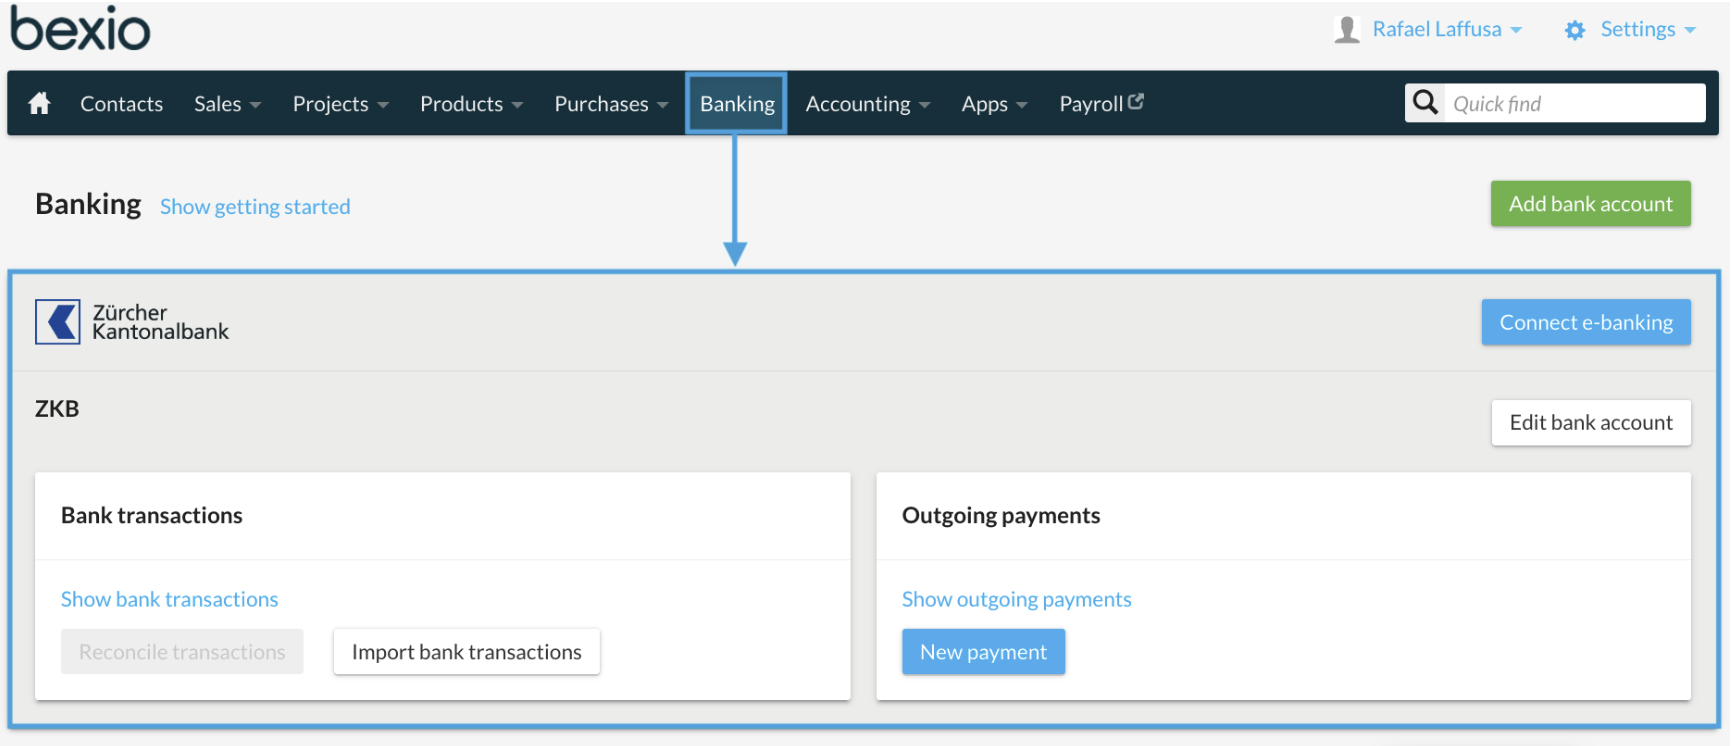Click the home icon in navigation bar
Viewport: 1734px width, 746px height.
click(39, 103)
